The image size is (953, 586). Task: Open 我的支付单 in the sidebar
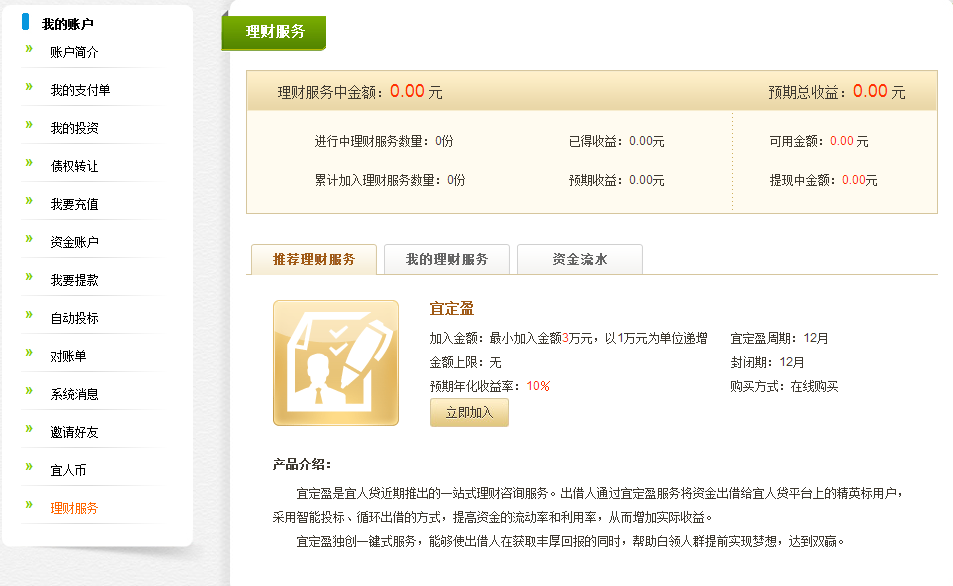80,90
